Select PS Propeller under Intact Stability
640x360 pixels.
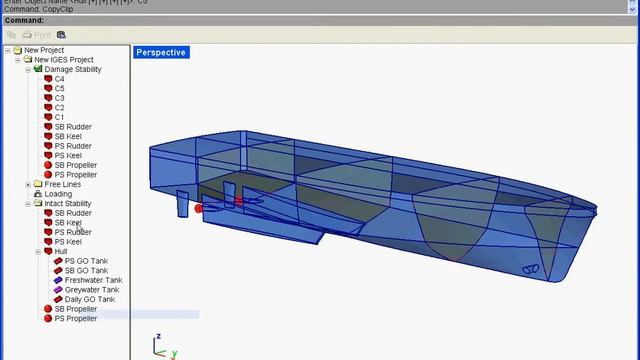click(76, 318)
